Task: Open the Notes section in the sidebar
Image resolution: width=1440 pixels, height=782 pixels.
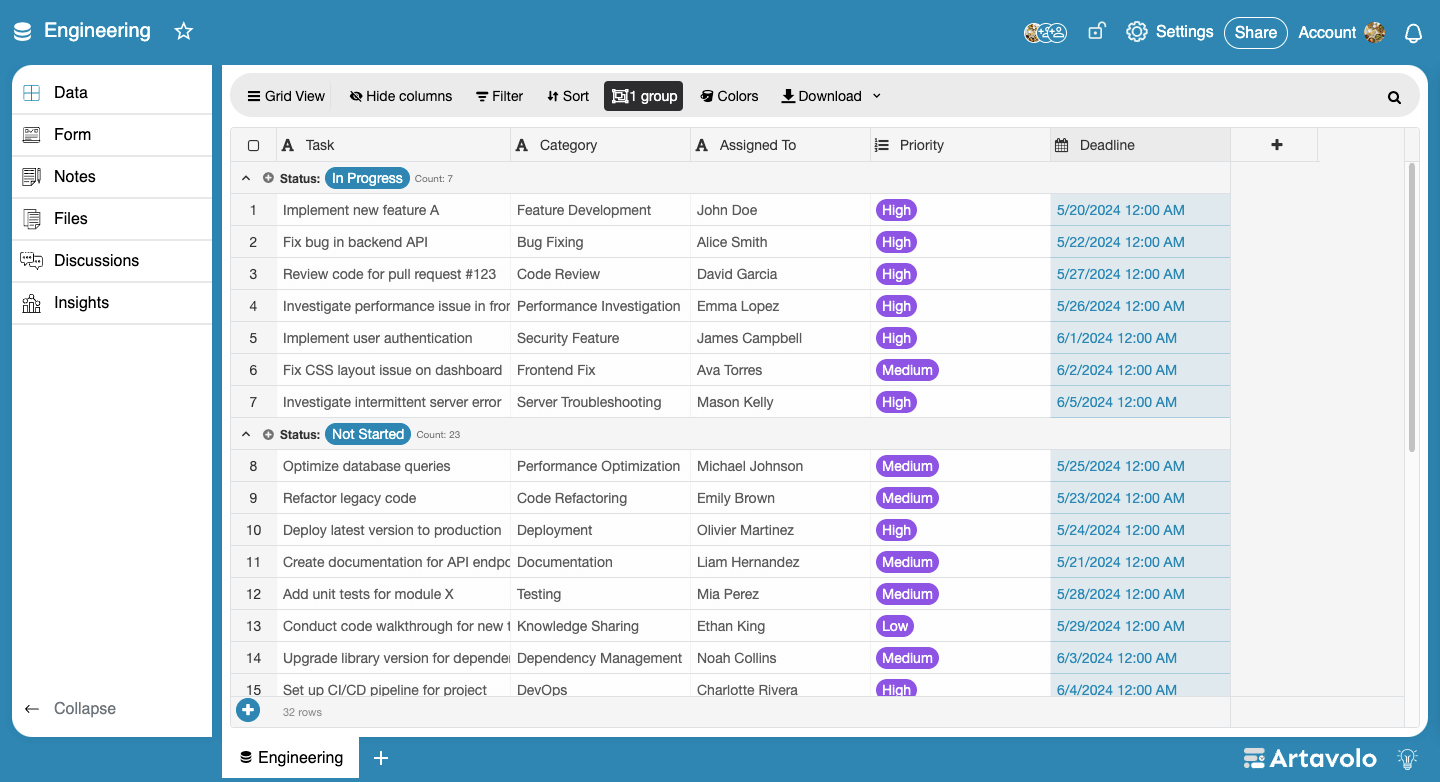Action: [x=112, y=177]
